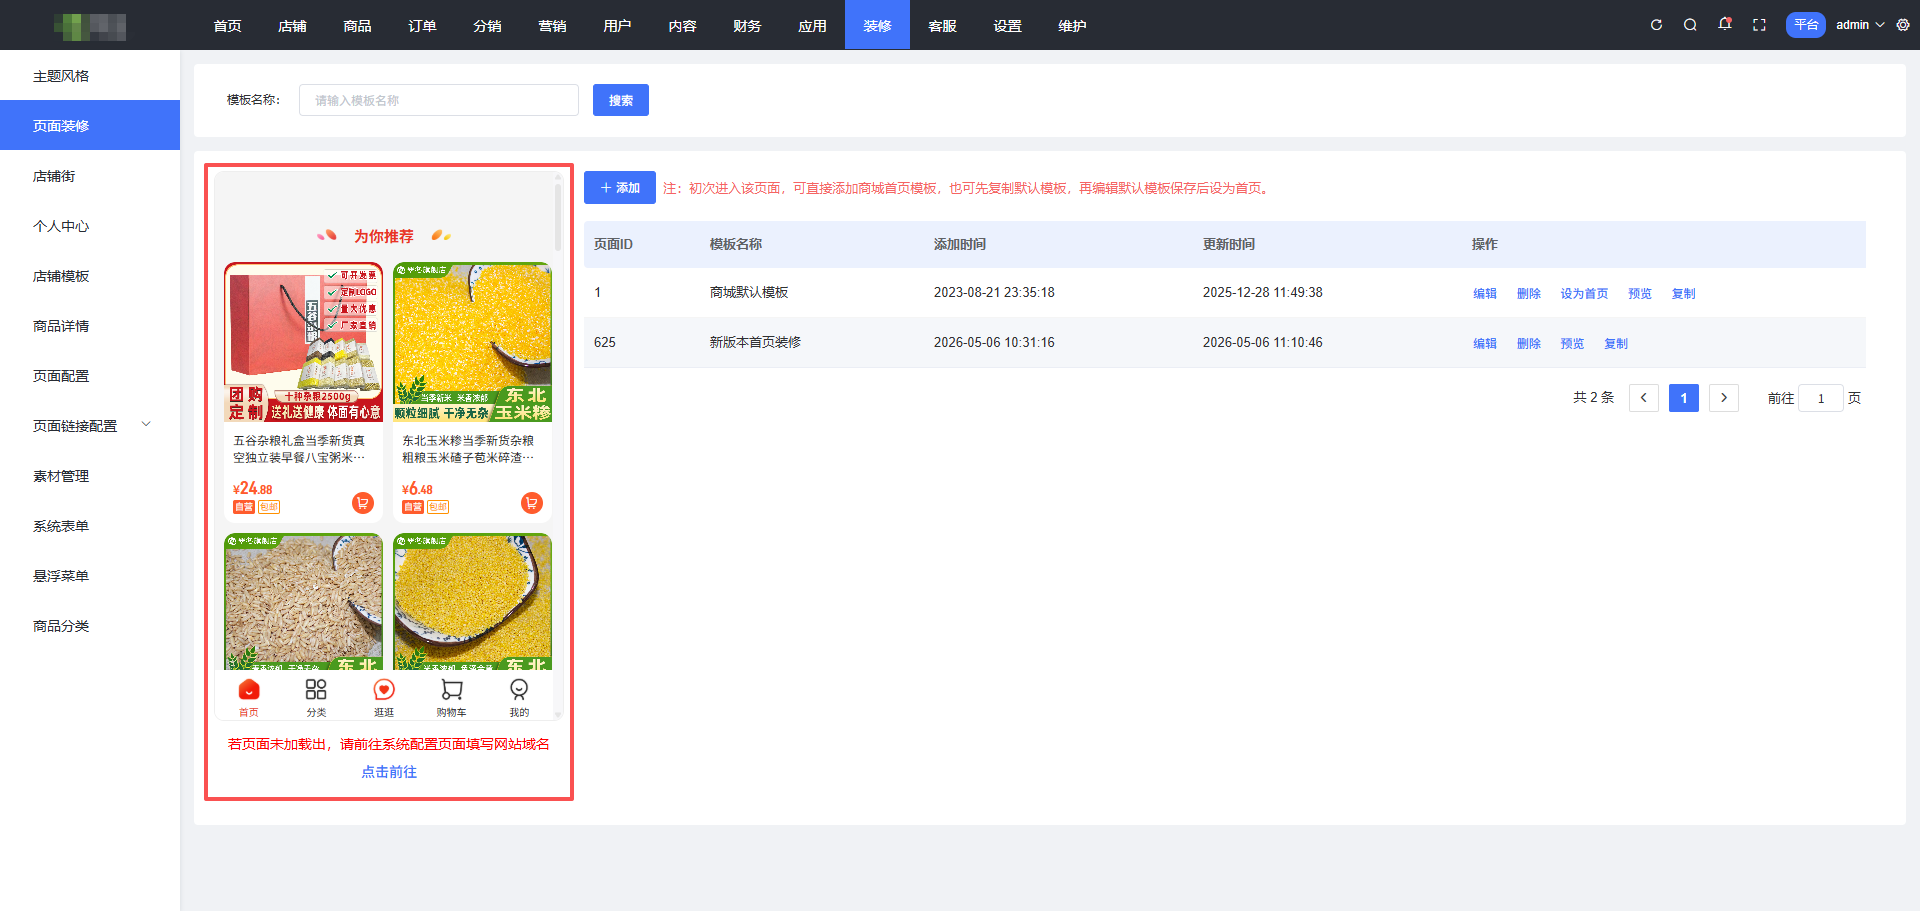Open the 首页 top menu
Screen dimensions: 1920x911
point(228,25)
